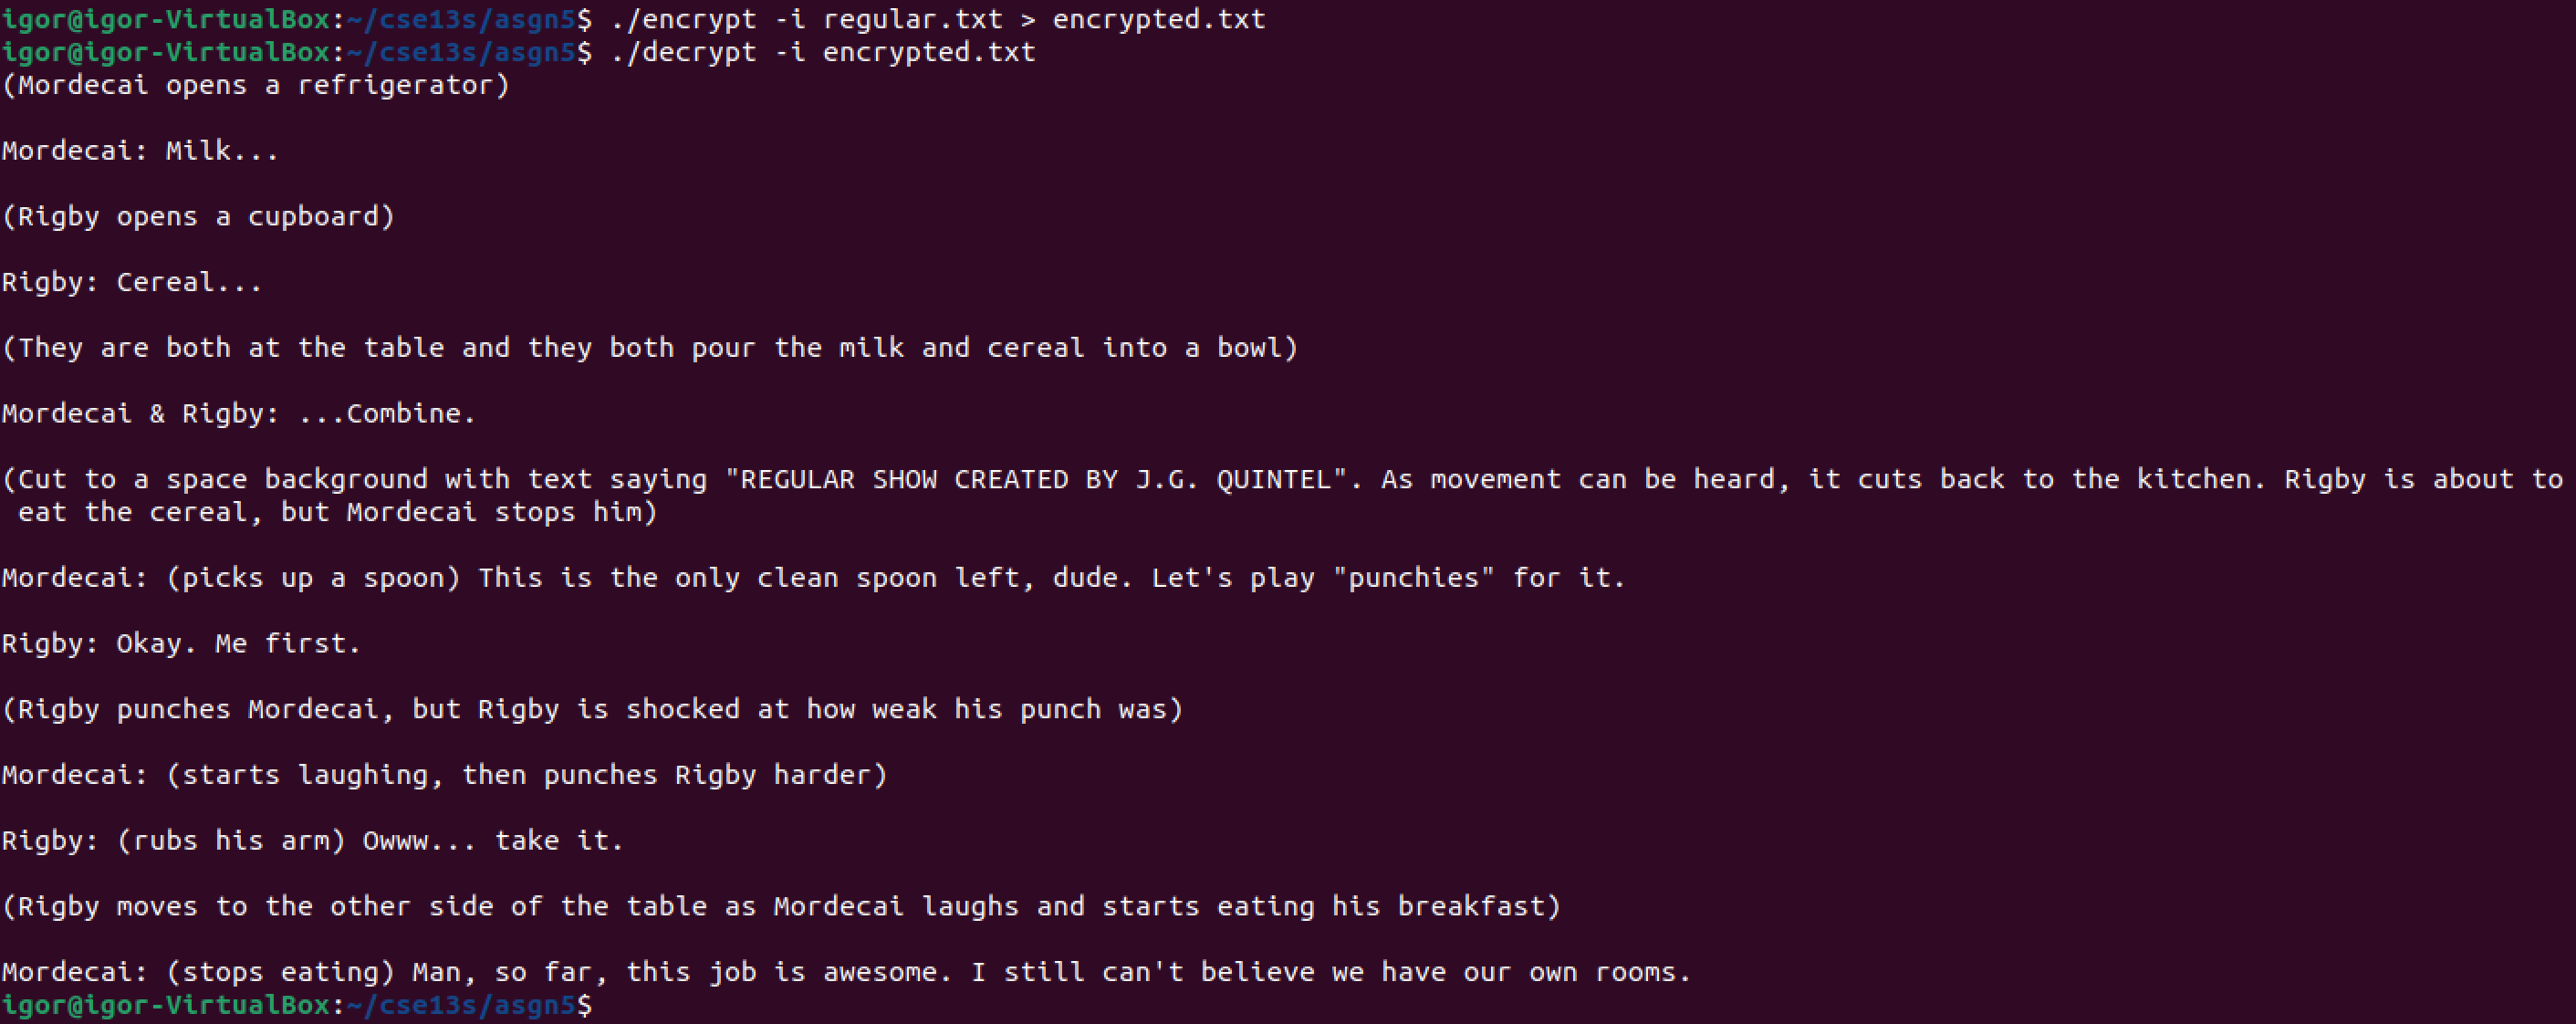Click the '(Rigby opens a cupboard)' line

[x=198, y=217]
